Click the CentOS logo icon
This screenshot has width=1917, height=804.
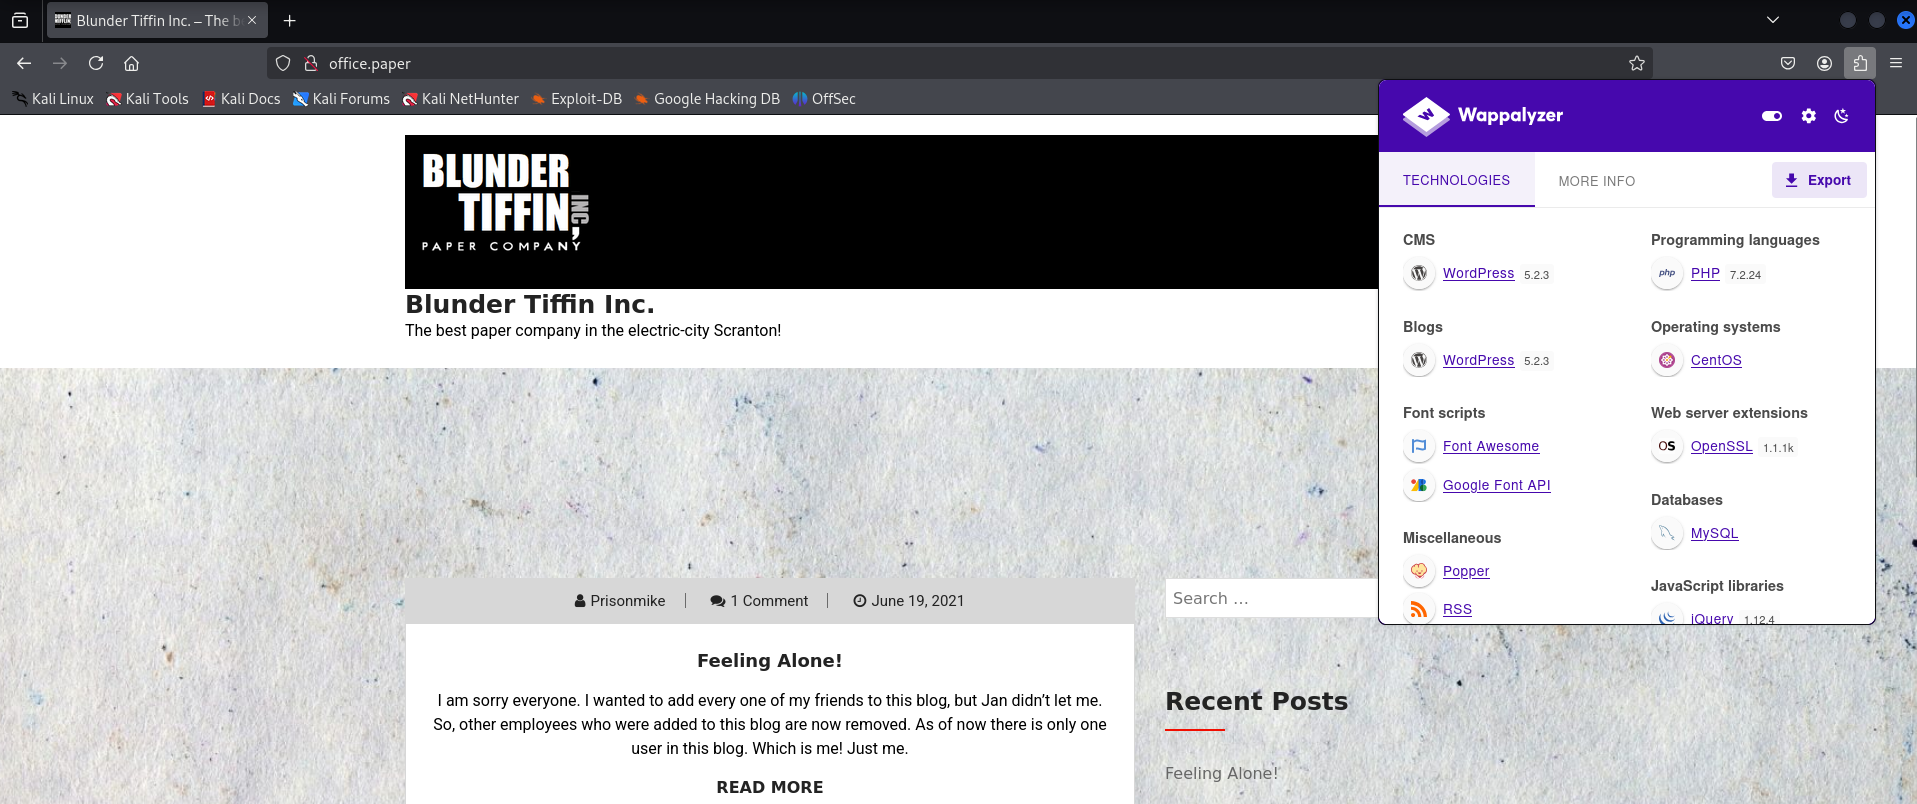click(1667, 360)
